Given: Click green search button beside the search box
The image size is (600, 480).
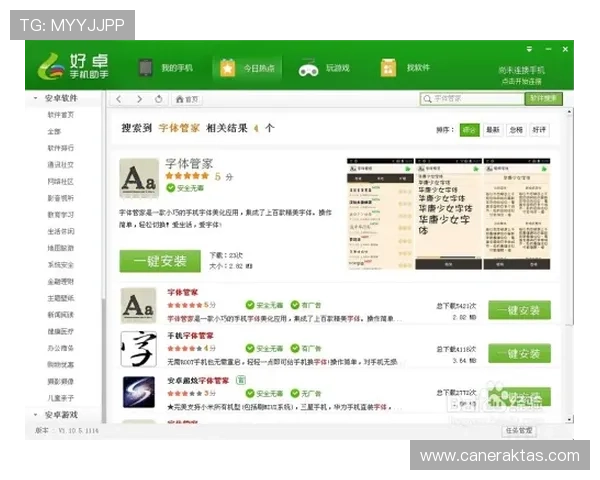Looking at the screenshot, I should point(543,99).
